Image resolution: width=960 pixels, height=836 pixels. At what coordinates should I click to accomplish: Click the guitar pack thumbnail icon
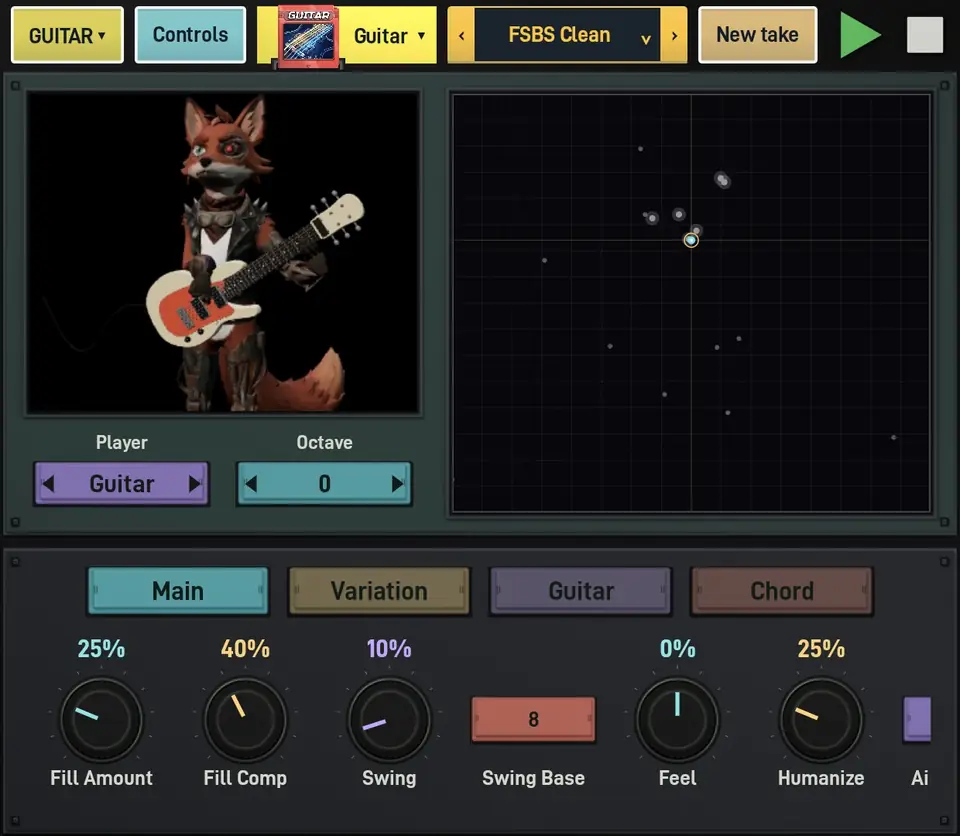308,36
